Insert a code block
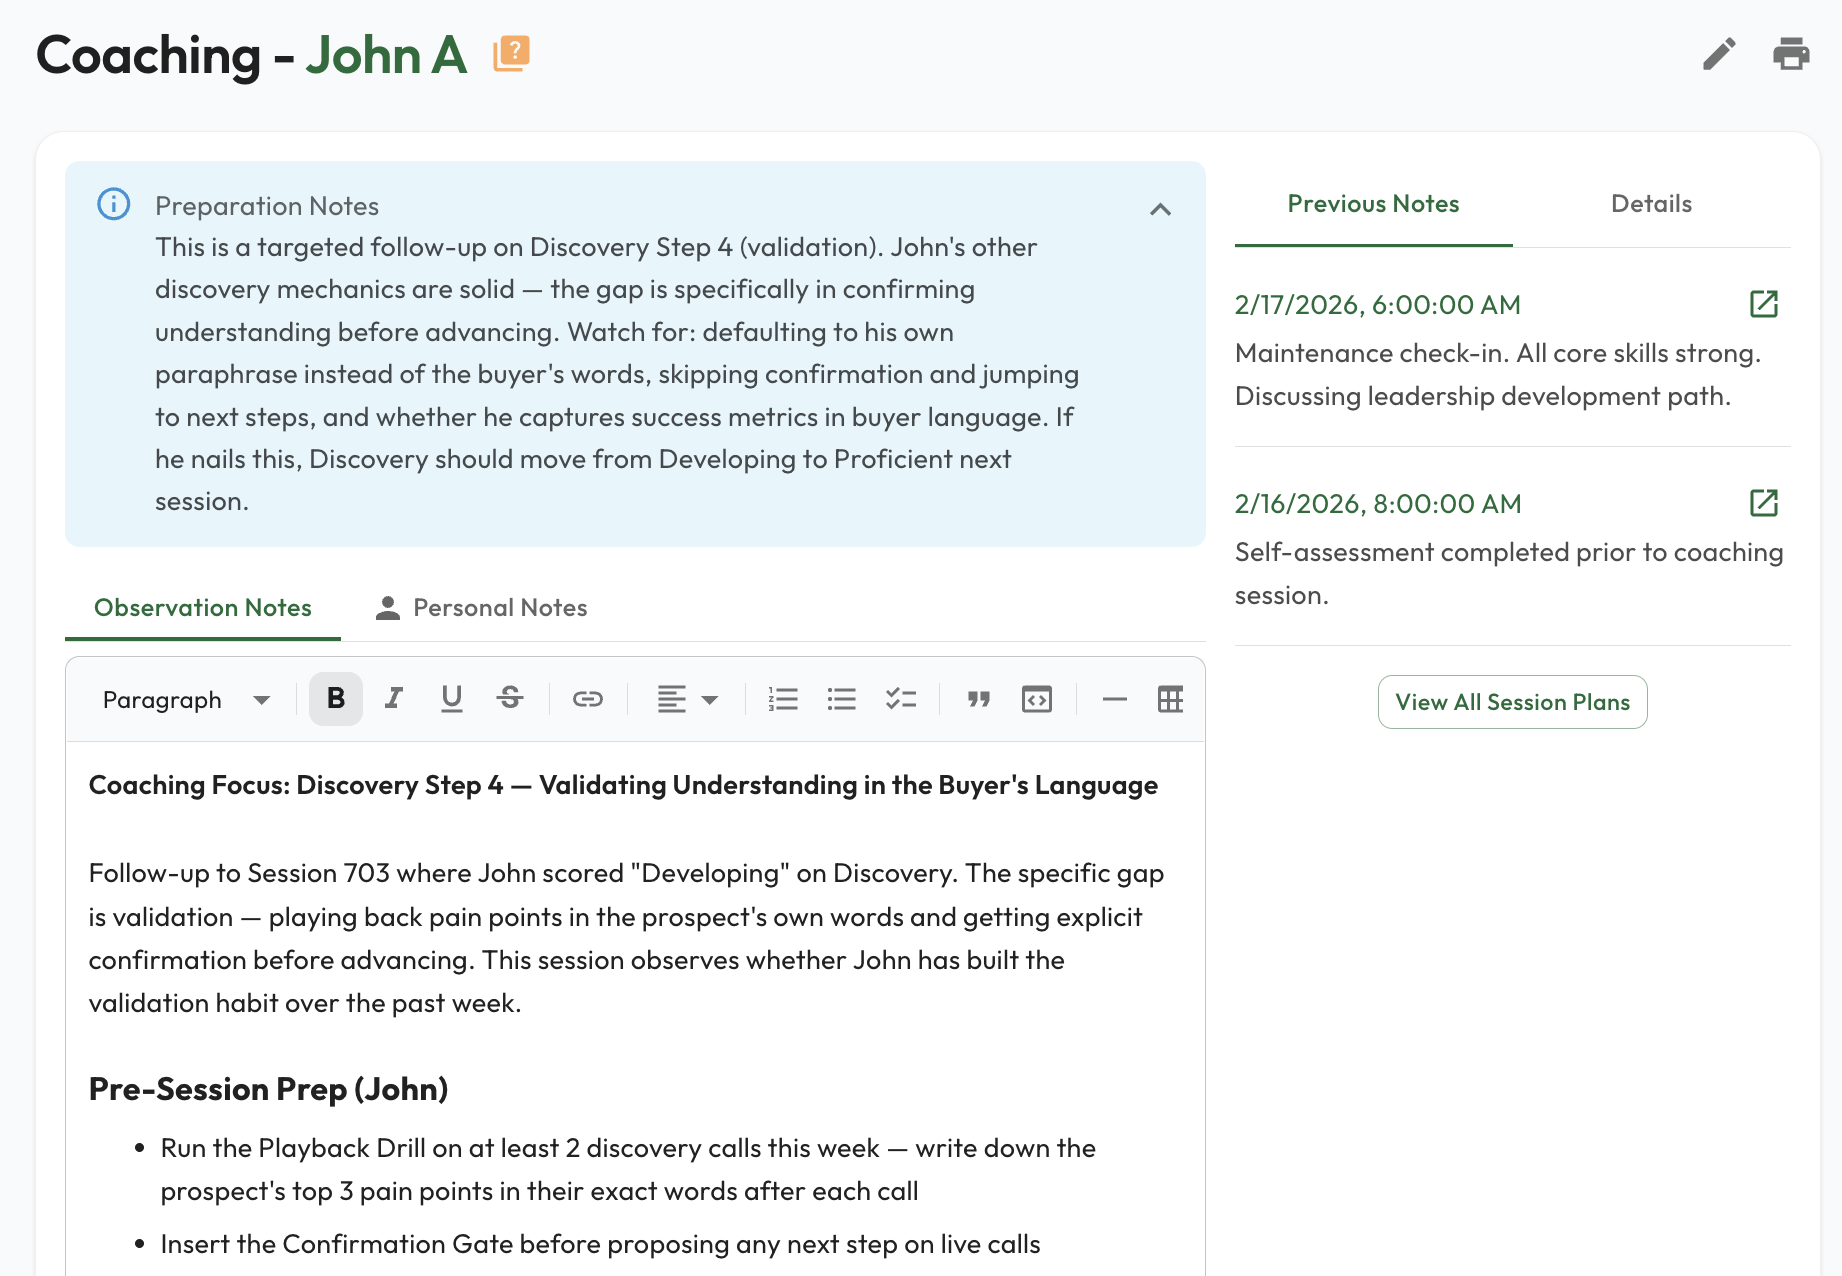The height and width of the screenshot is (1276, 1842). click(1036, 699)
